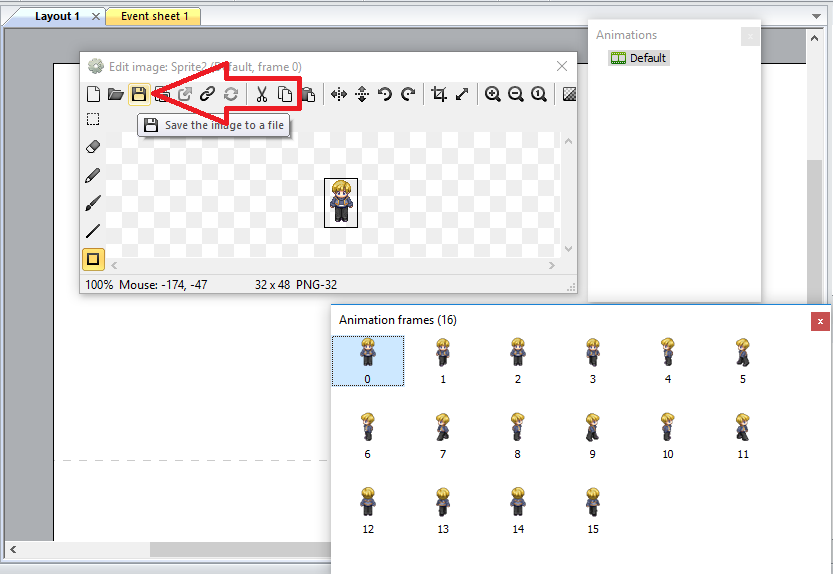Mirror the image horizontally
The width and height of the screenshot is (833, 574).
(x=338, y=95)
